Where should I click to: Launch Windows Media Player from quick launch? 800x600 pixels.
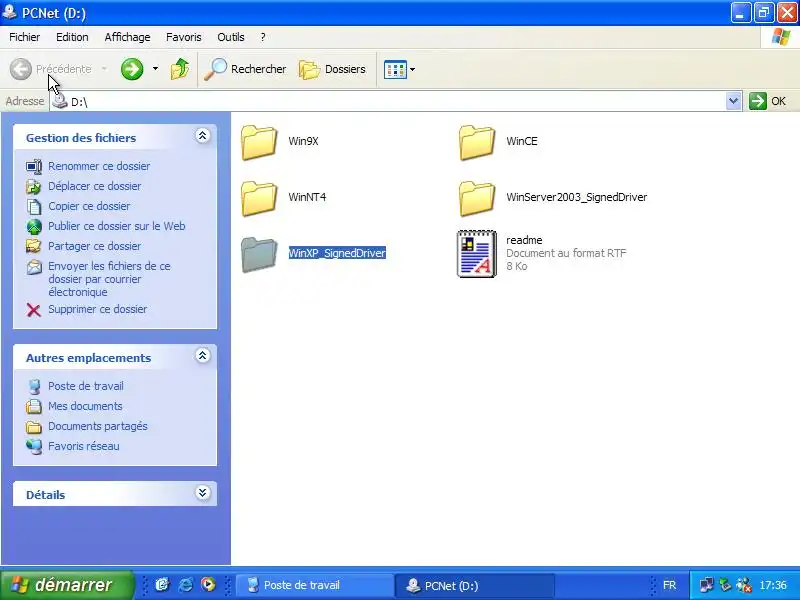(208, 585)
